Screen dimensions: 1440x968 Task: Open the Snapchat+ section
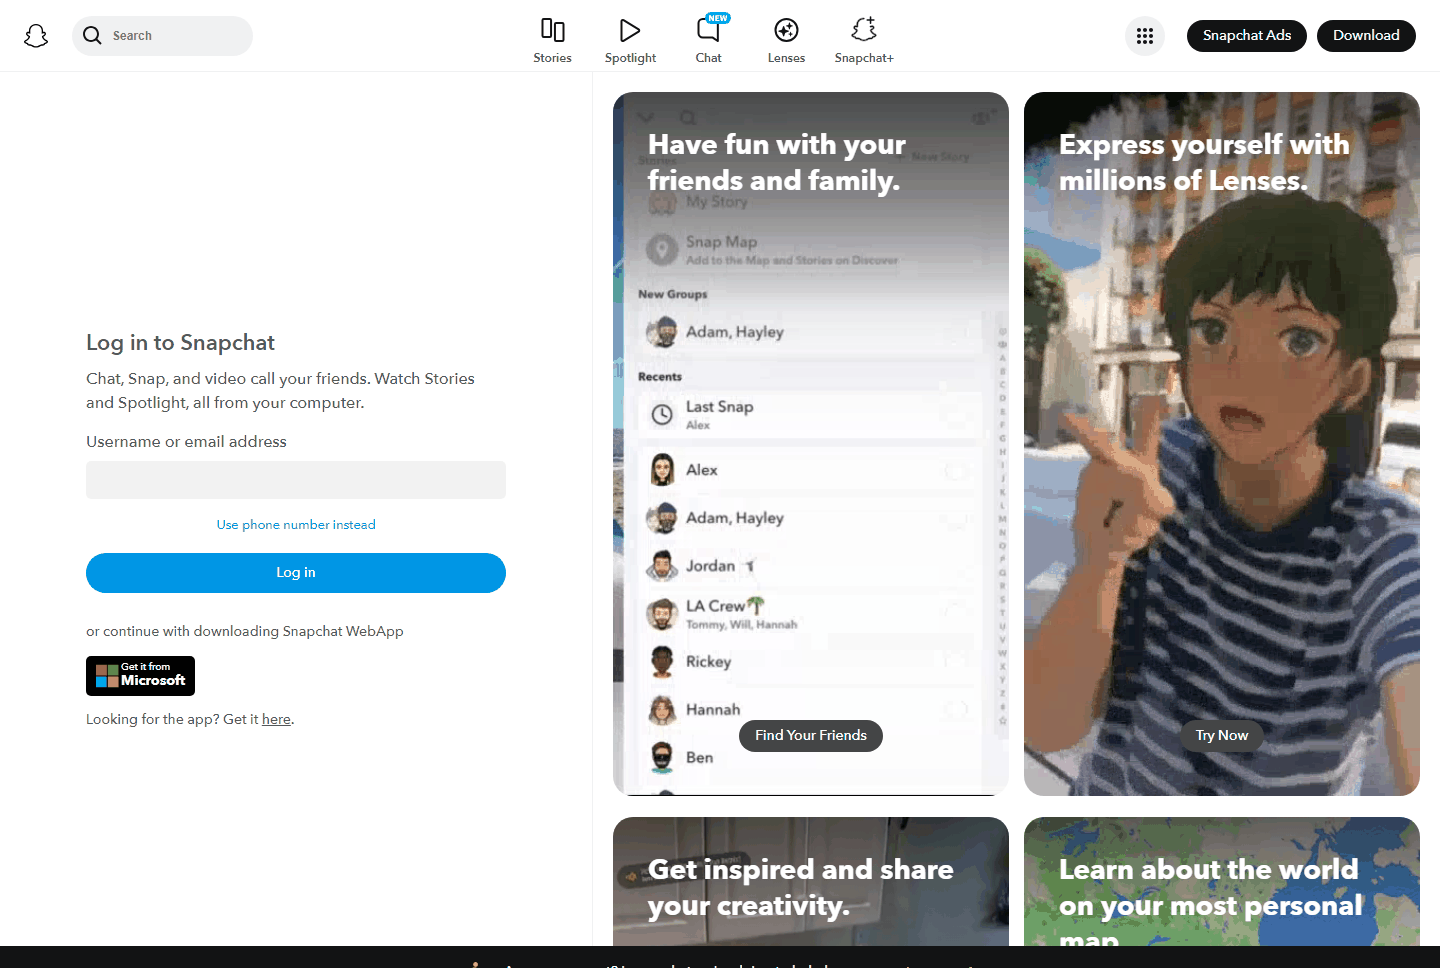(864, 41)
